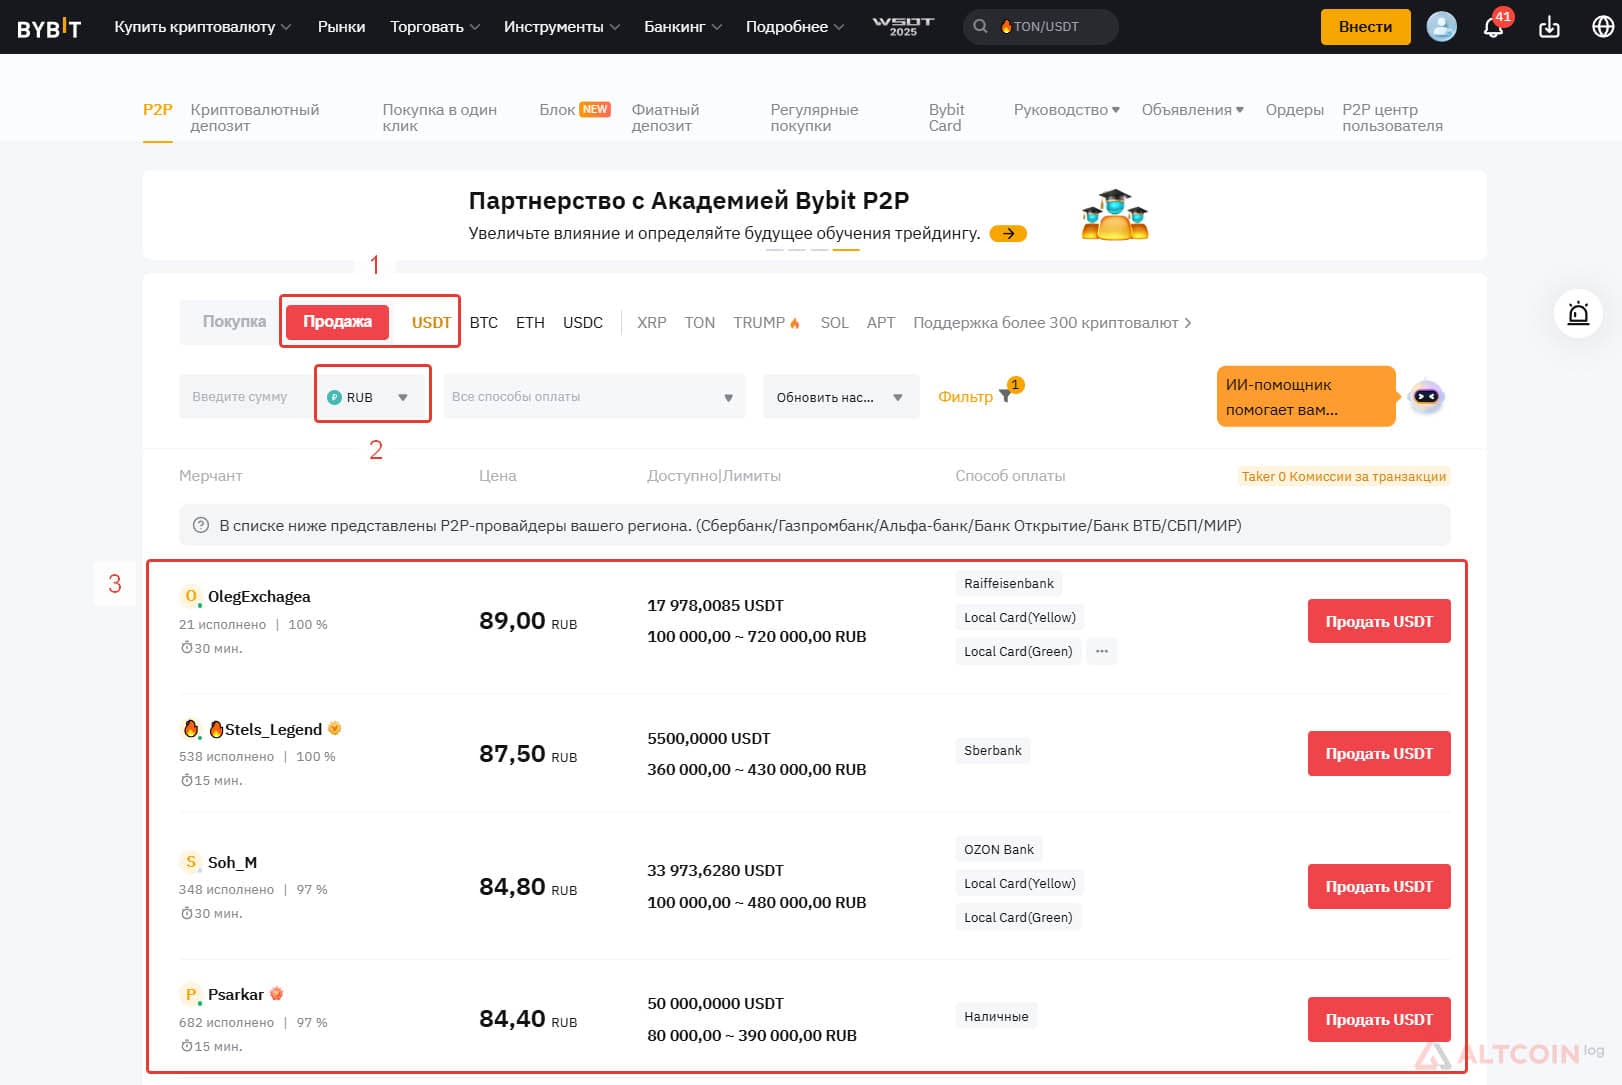Click Продать USDT for Stels_Legend
Viewport: 1622px width, 1085px height.
(x=1379, y=753)
